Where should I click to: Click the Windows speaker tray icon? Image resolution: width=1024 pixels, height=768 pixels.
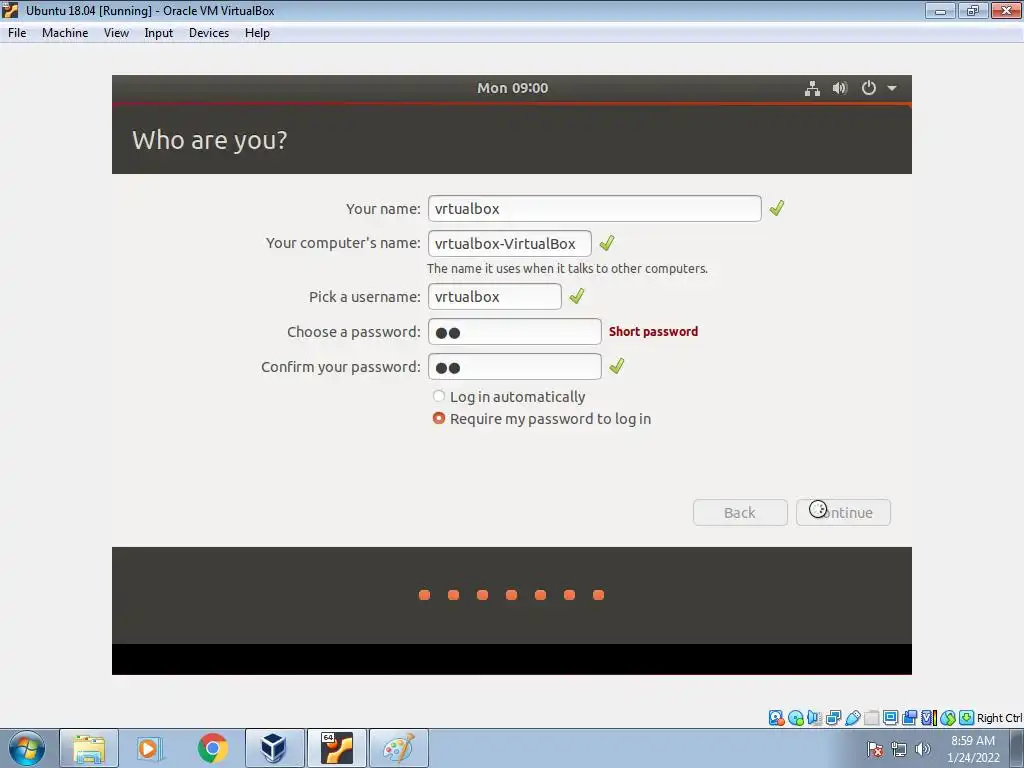922,749
